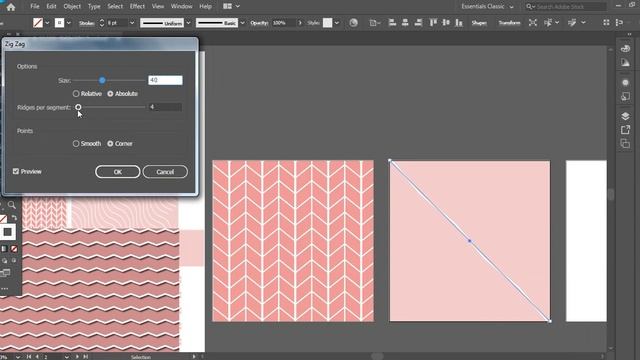Open the Object menu
Viewport: 640px width, 360px height.
(72, 7)
